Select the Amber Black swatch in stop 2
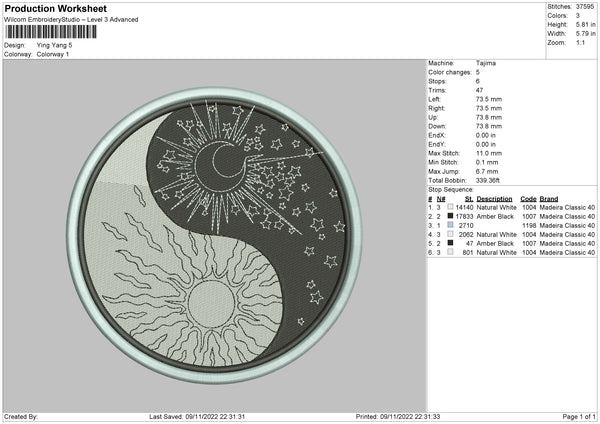The image size is (600, 424). (x=451, y=216)
